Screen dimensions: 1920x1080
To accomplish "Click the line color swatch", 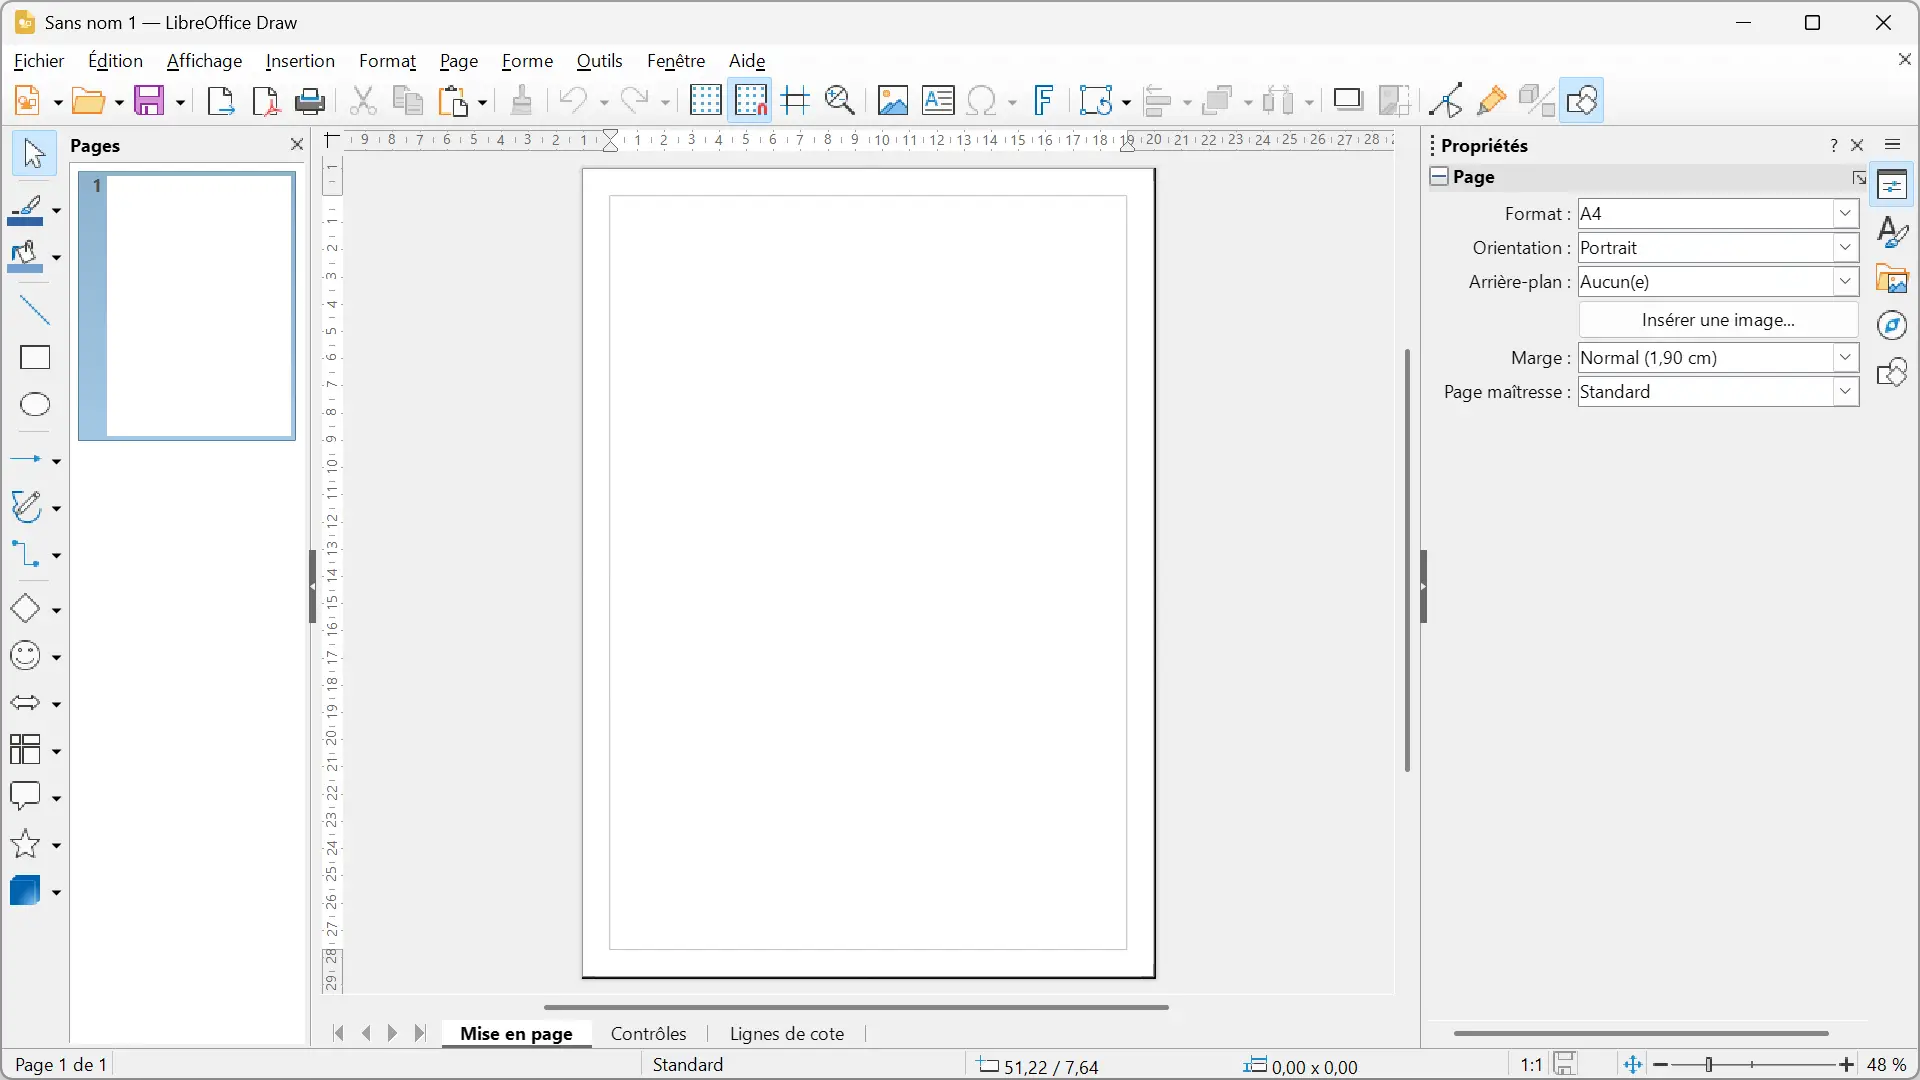I will [26, 211].
